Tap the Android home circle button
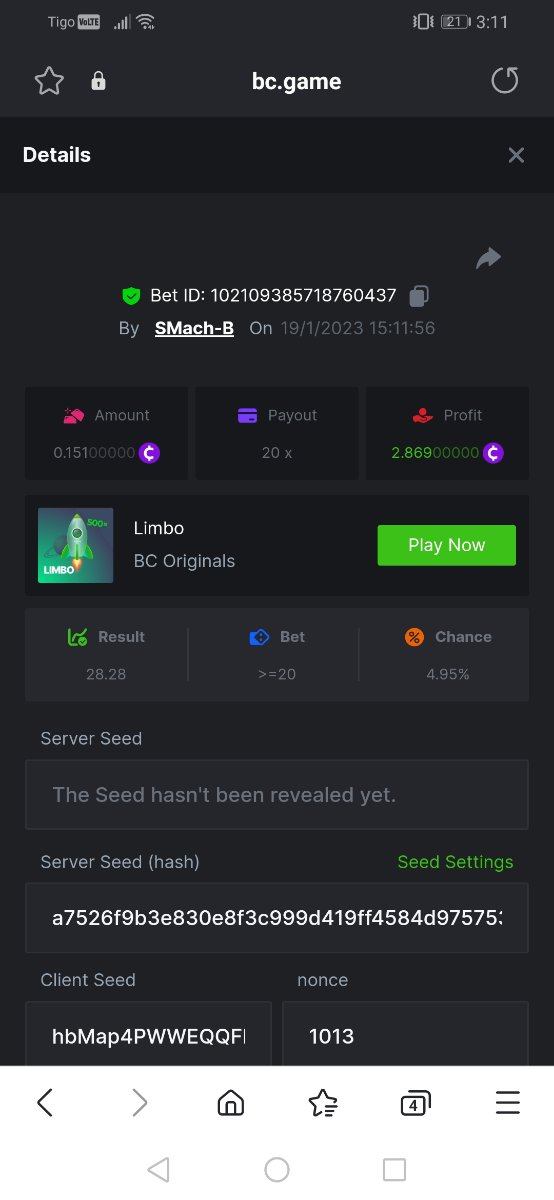This screenshot has height=1200, width=554. (277, 1169)
